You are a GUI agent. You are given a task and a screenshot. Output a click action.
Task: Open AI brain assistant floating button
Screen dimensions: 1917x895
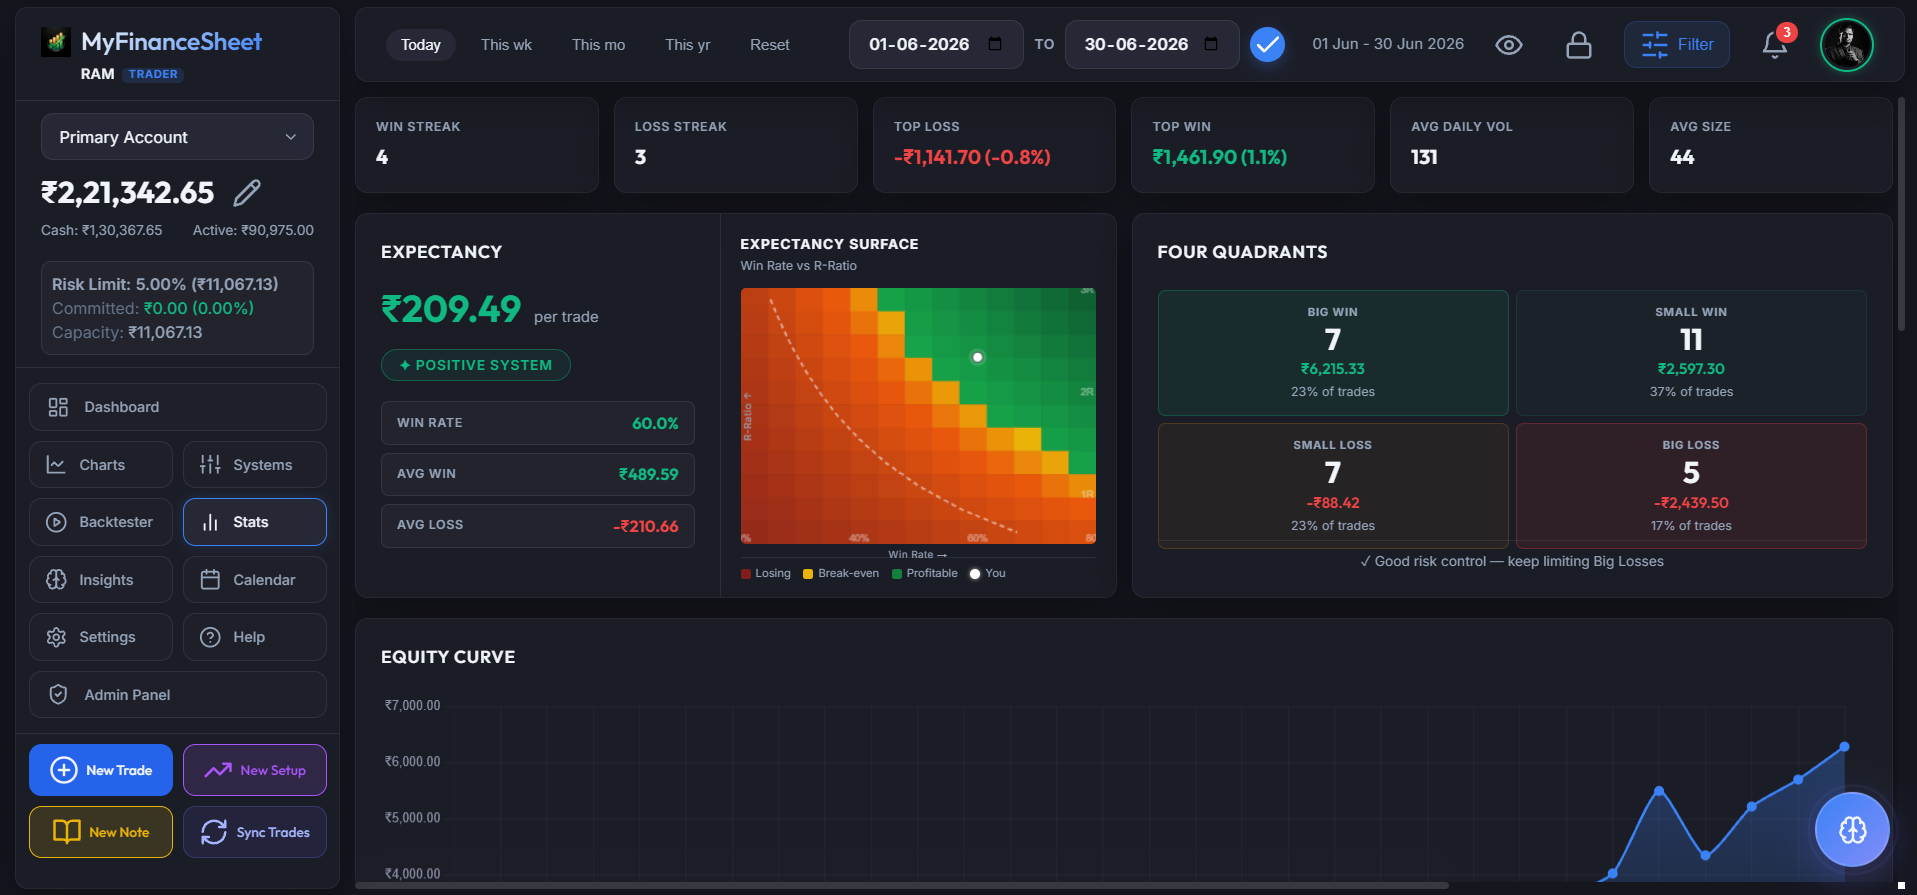coord(1852,829)
